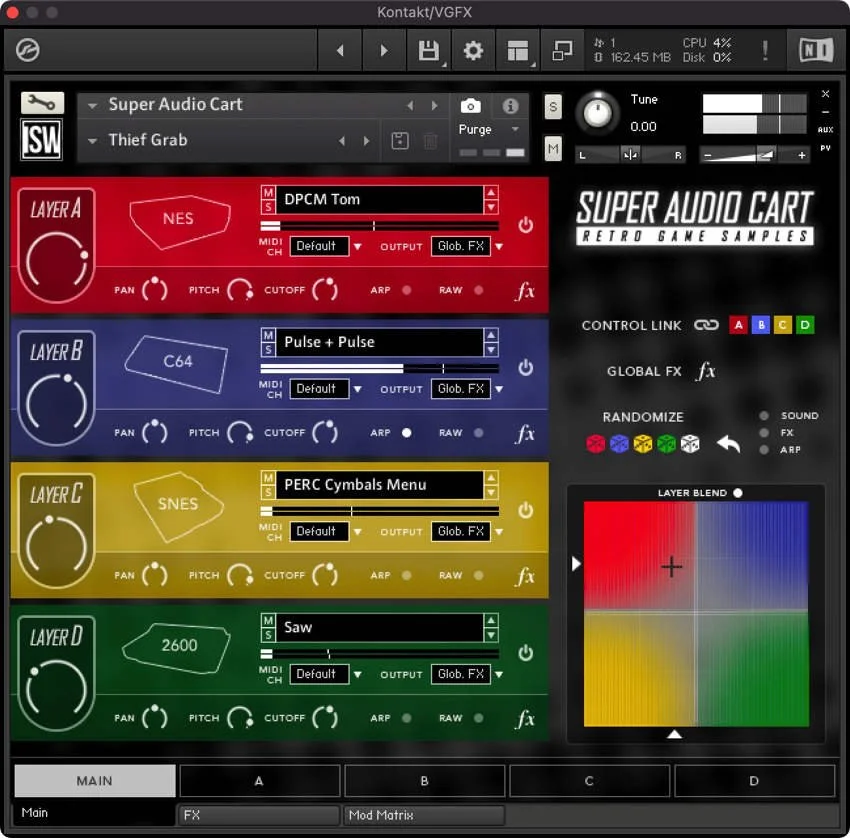This screenshot has width=850, height=838.
Task: Open Kontakt settings gear
Action: coord(473,50)
